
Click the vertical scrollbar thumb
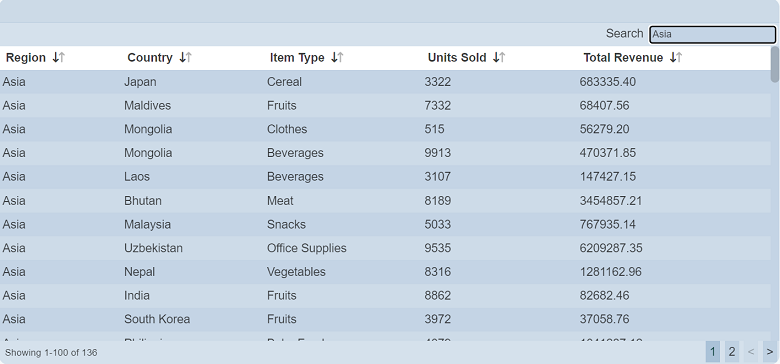(x=775, y=65)
